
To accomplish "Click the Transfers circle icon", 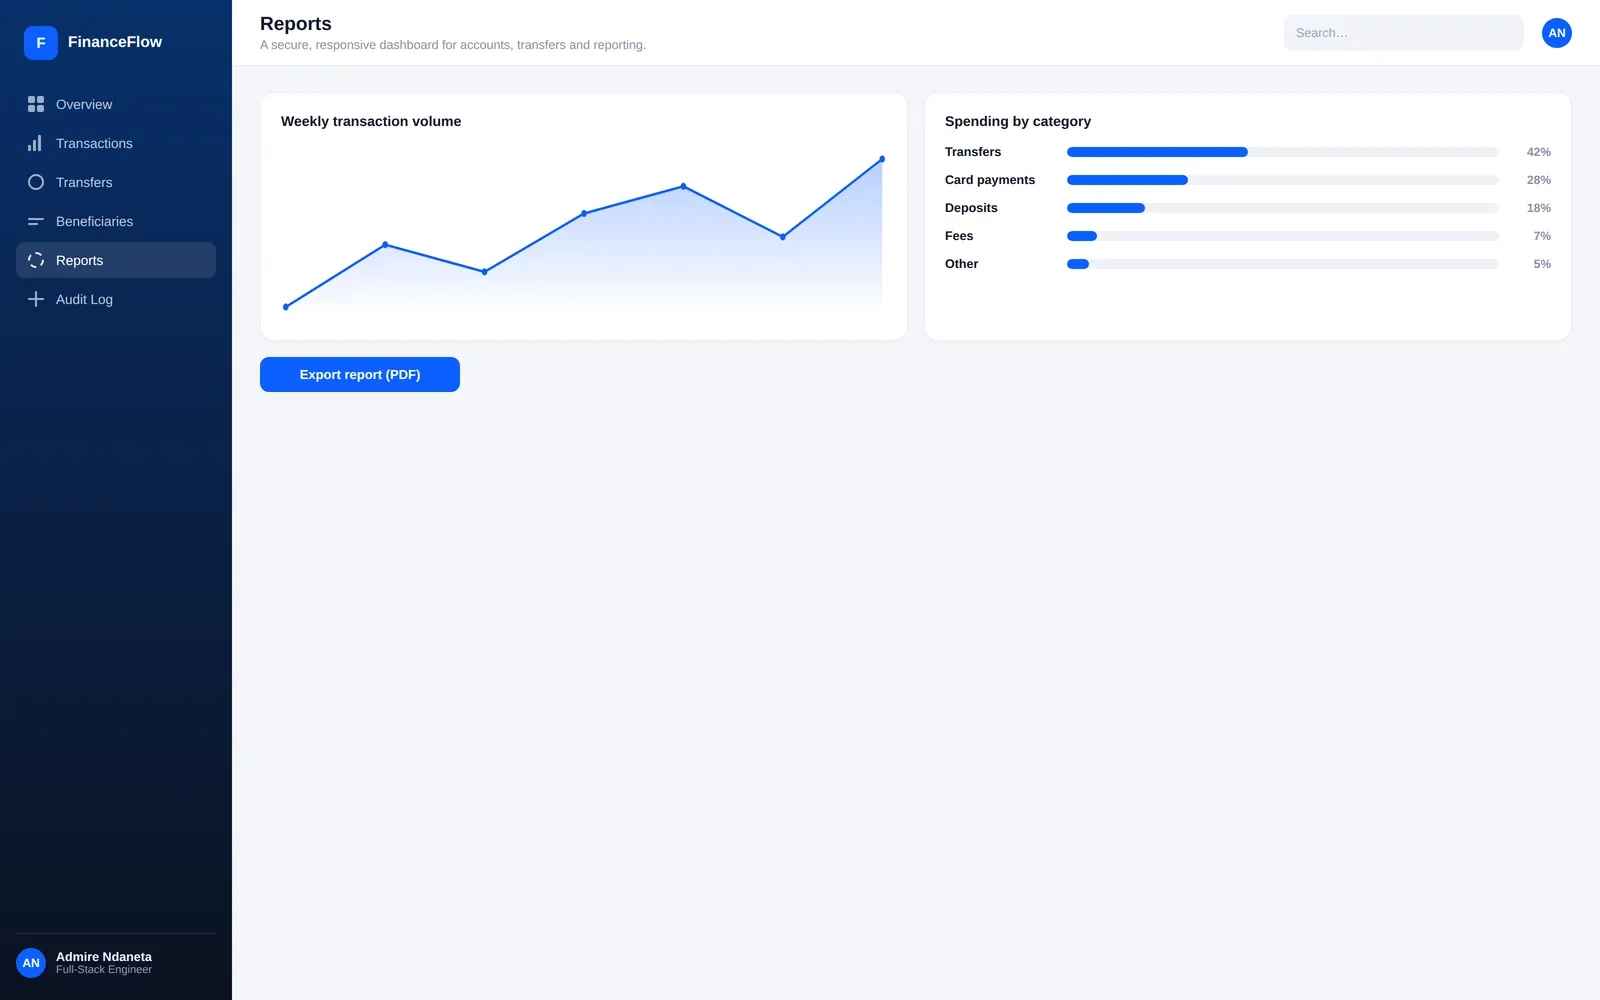I will point(36,182).
